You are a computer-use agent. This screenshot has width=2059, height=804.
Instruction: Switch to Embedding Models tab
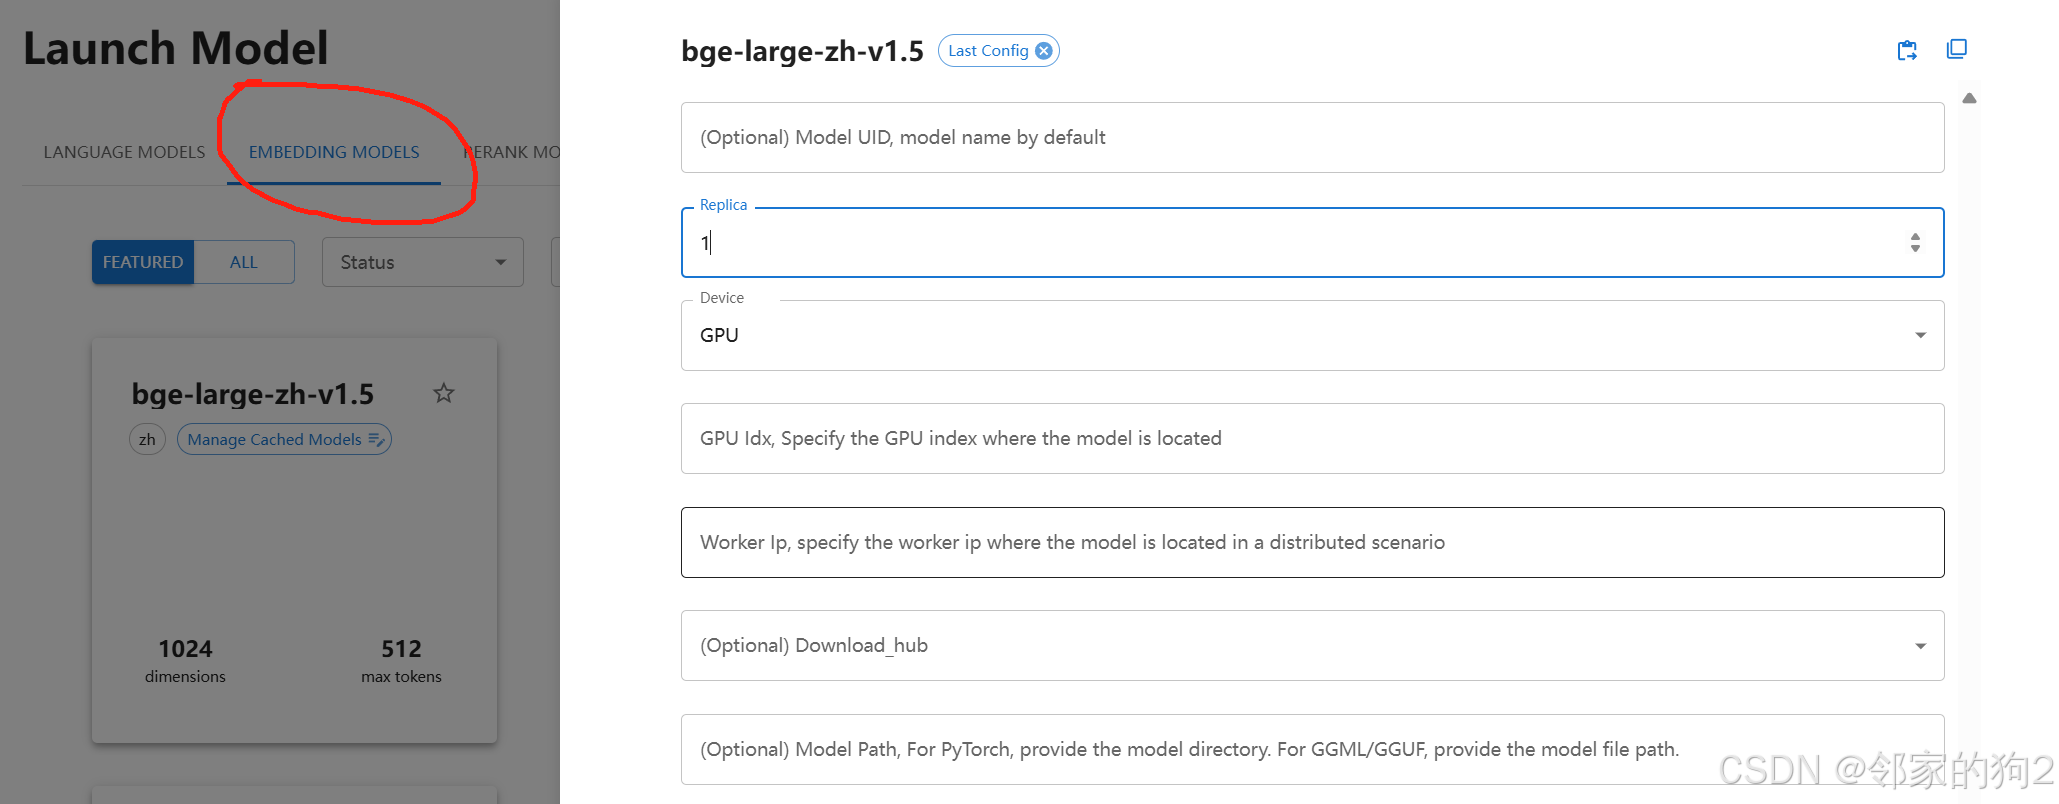pos(334,152)
